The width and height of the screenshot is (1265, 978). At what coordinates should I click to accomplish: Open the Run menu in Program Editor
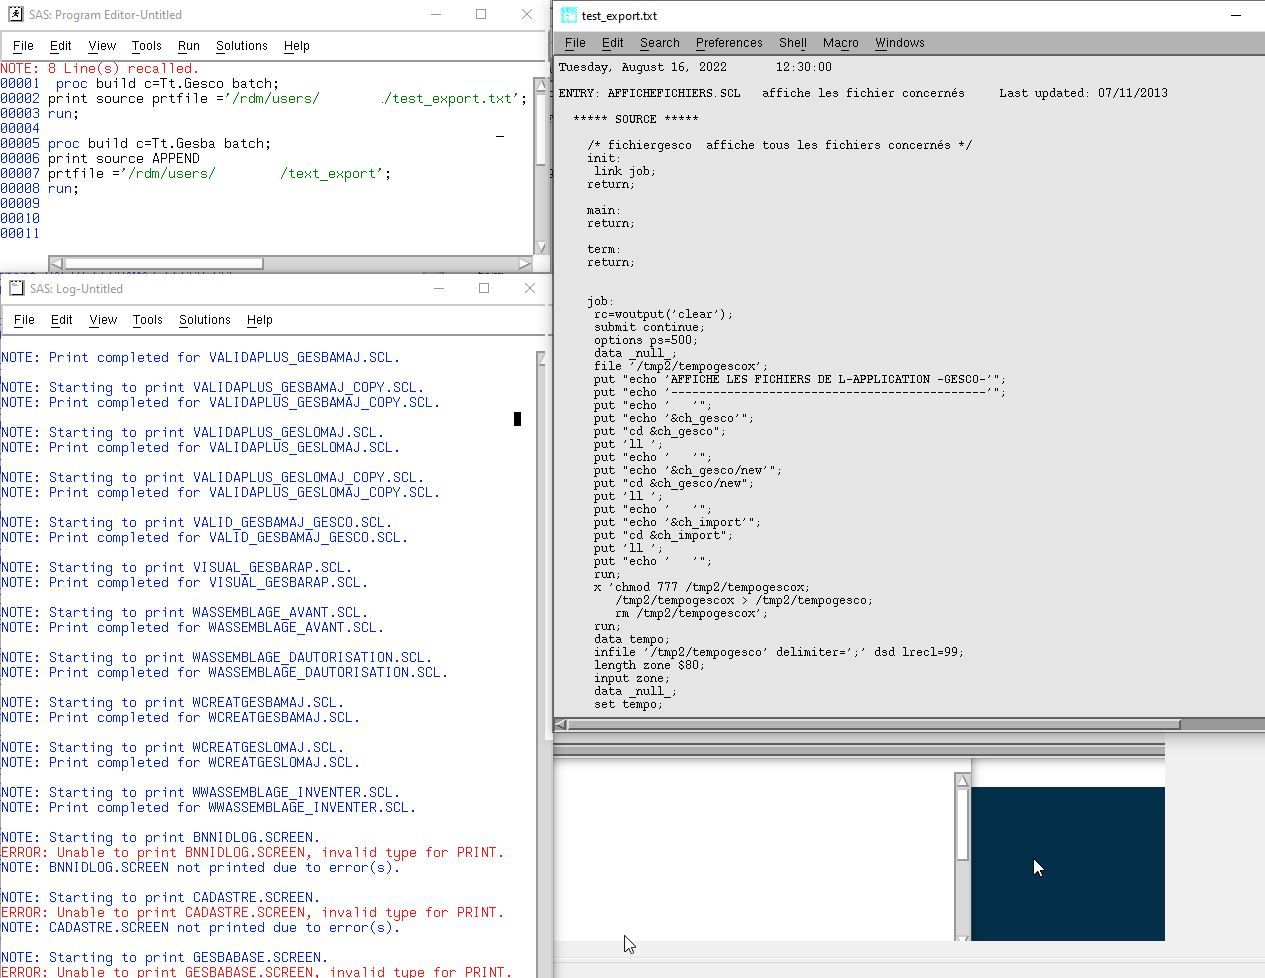(x=190, y=45)
